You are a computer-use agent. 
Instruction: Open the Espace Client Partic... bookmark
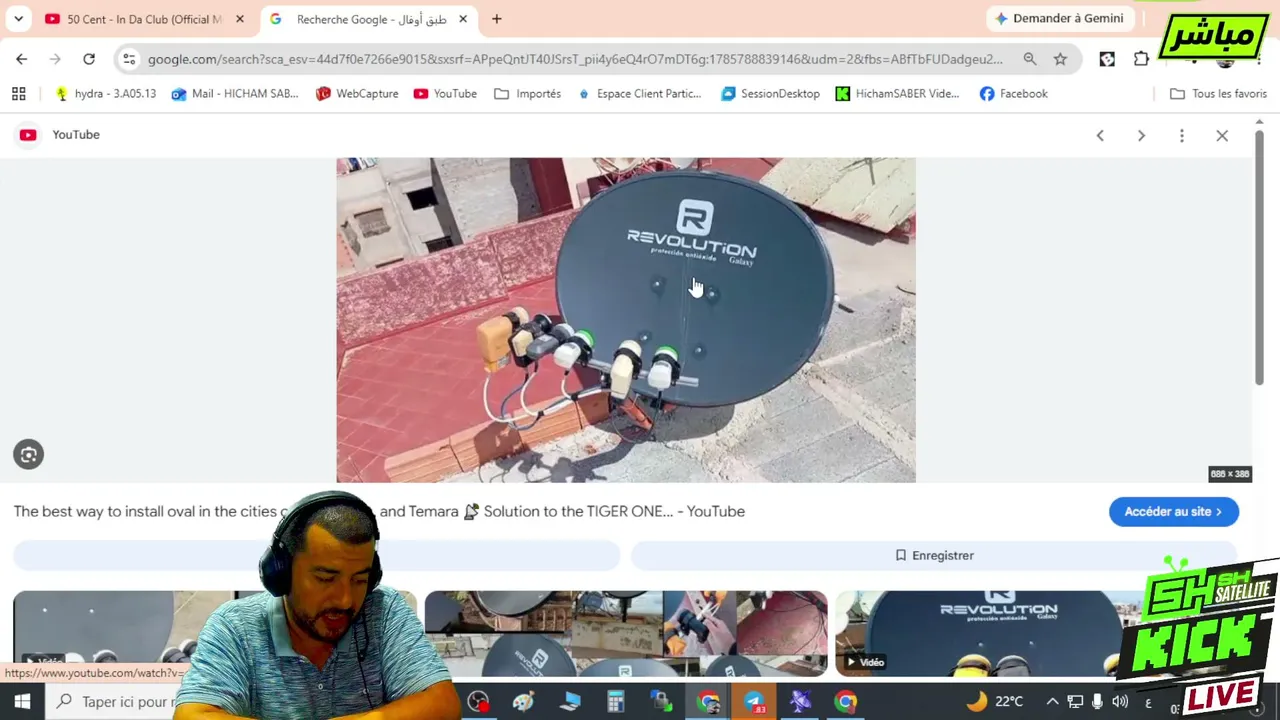tap(640, 94)
